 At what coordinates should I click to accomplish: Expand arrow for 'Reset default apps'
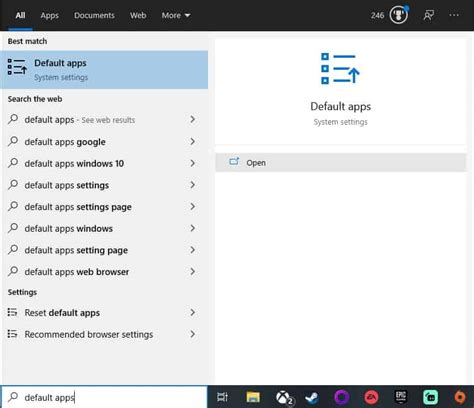(x=192, y=312)
